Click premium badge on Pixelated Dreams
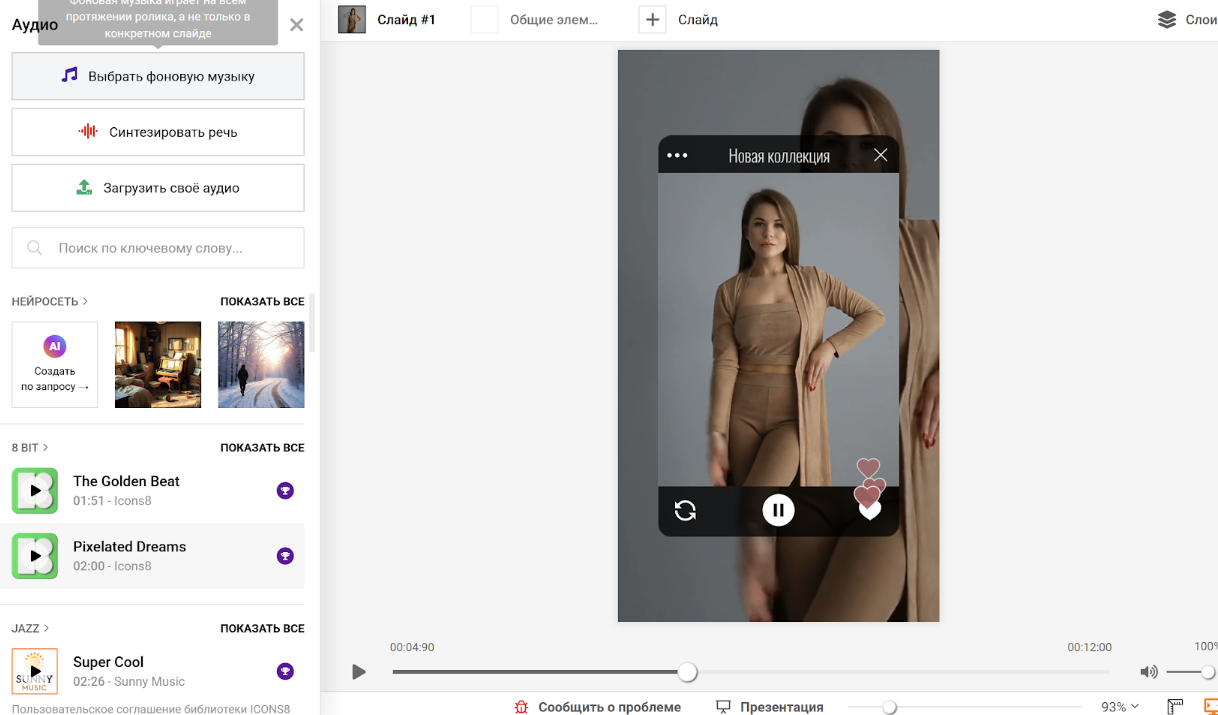Screen dimensions: 1218x715 click(285, 556)
